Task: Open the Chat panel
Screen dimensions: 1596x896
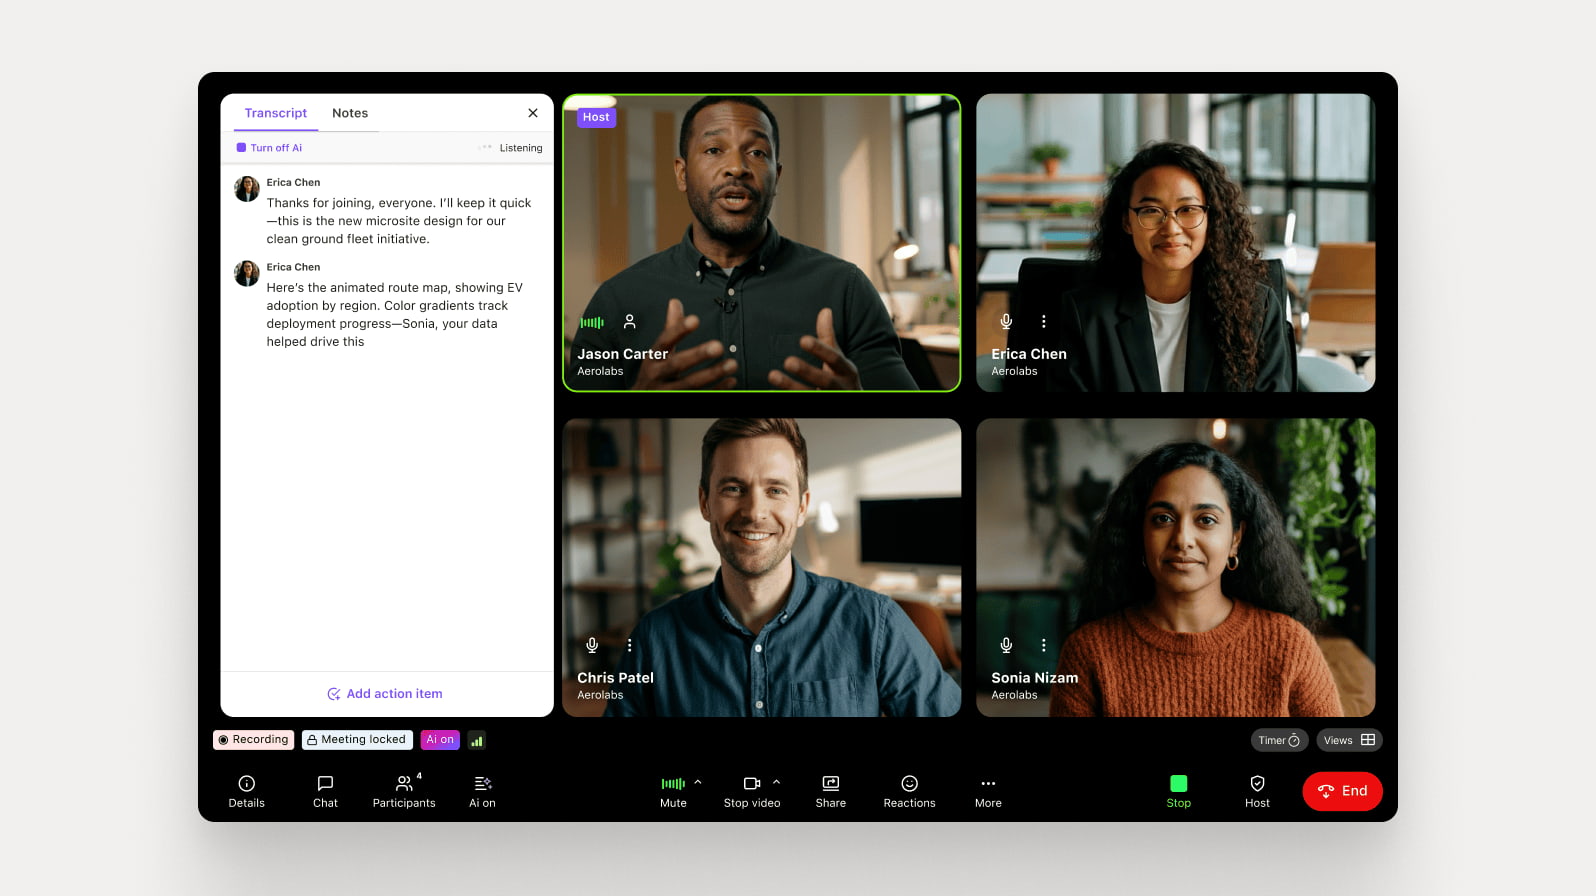Action: pos(325,784)
